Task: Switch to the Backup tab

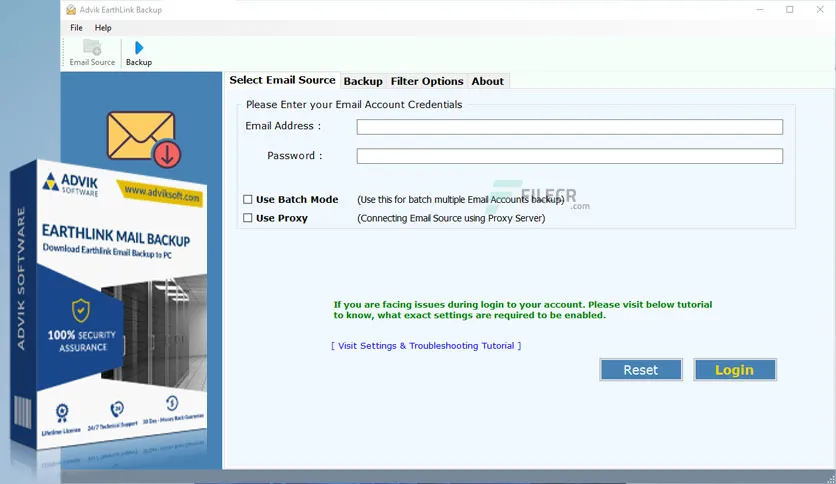Action: (363, 81)
